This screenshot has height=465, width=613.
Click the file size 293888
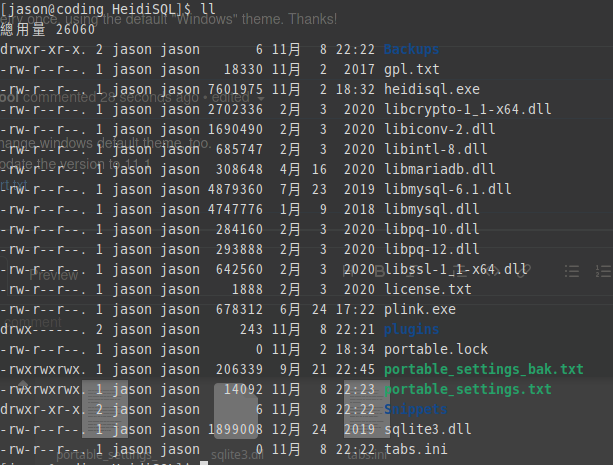click(239, 249)
